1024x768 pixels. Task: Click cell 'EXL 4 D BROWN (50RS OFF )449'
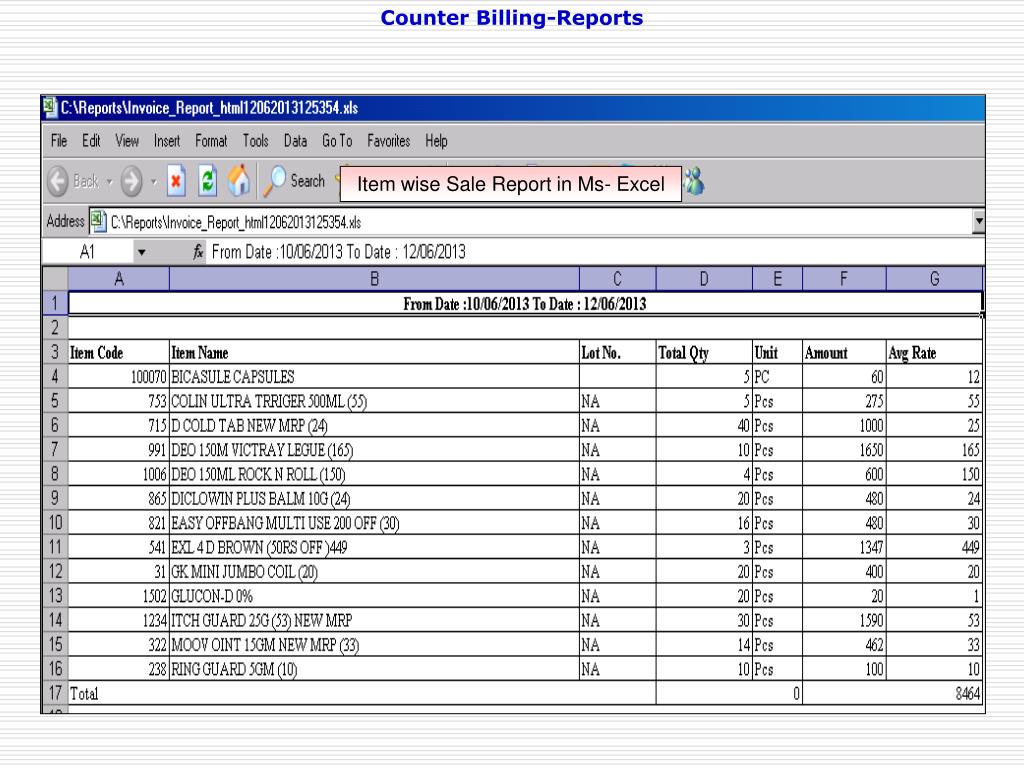point(374,547)
